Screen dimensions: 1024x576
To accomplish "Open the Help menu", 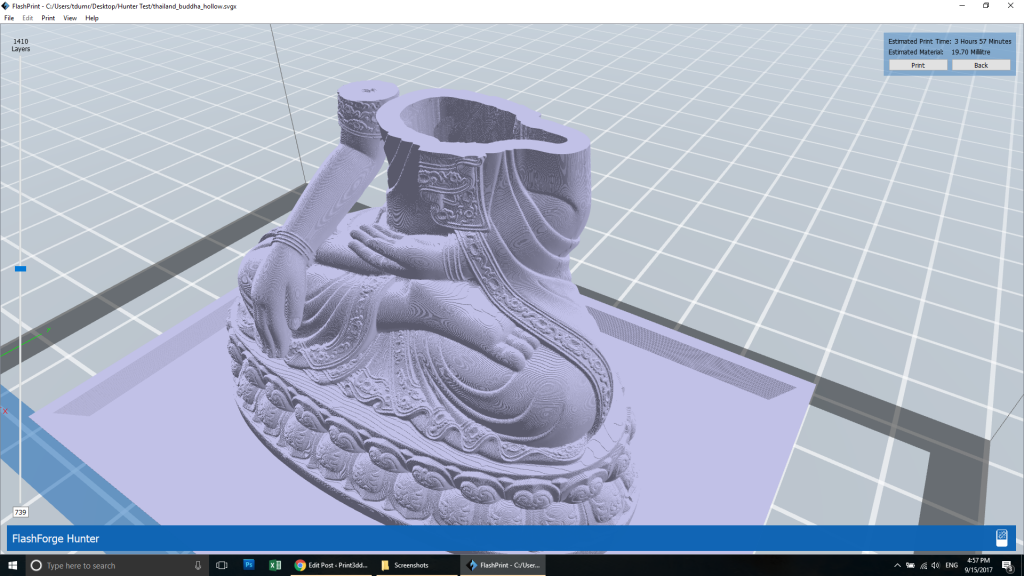I will coord(91,18).
